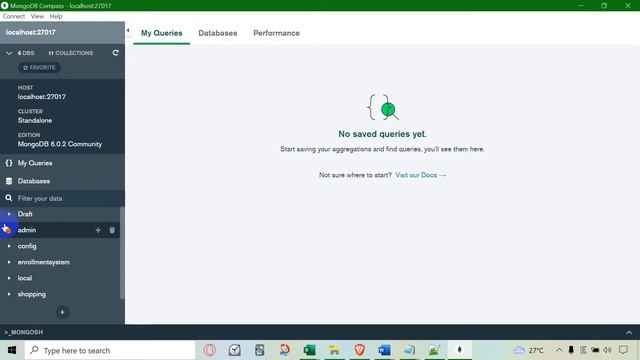Create a new database with plus button

click(x=62, y=312)
